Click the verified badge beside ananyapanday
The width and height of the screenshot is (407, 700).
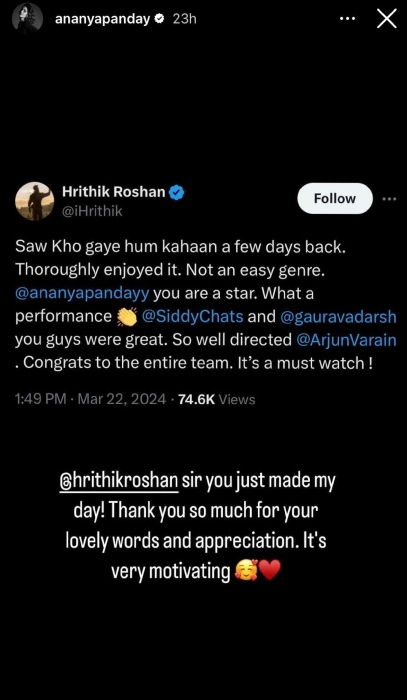[x=160, y=19]
